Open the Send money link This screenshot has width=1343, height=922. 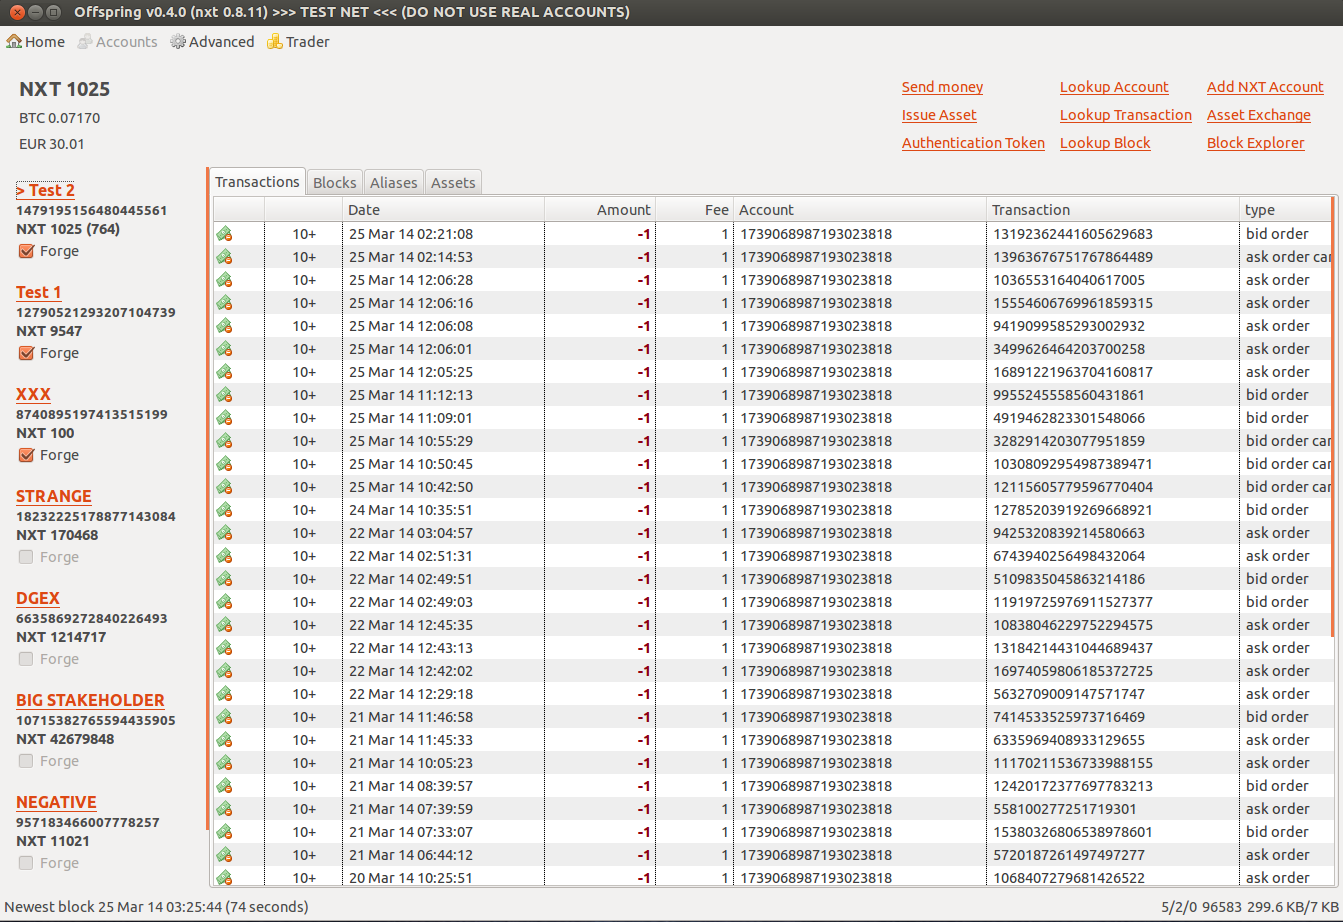(x=942, y=87)
